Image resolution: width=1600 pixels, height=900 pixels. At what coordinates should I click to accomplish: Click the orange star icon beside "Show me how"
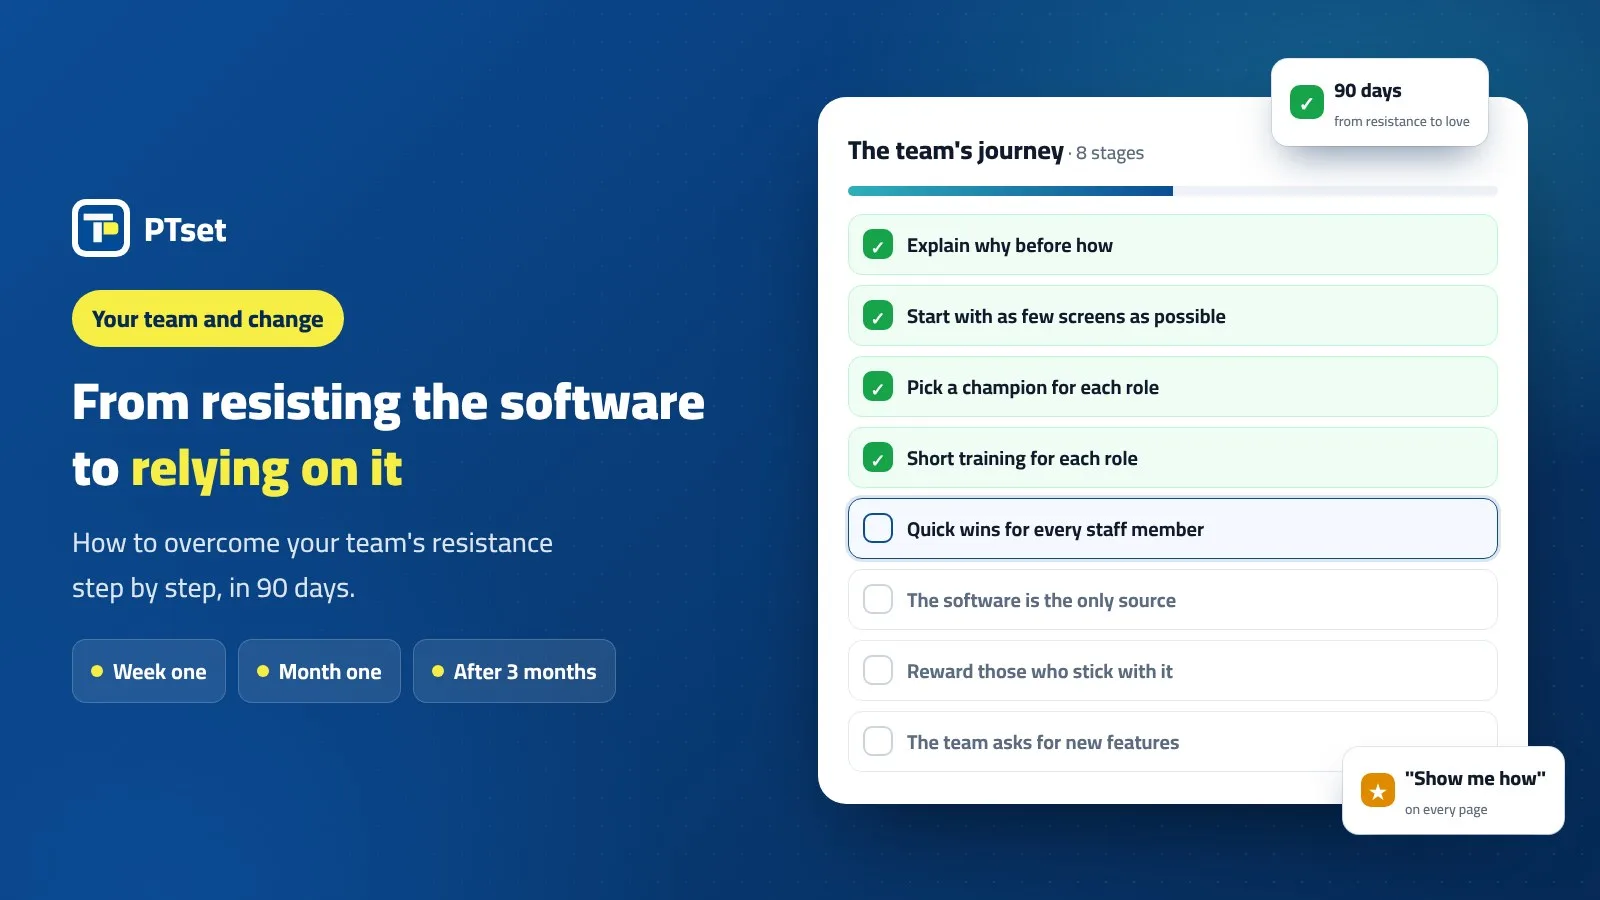(x=1378, y=790)
